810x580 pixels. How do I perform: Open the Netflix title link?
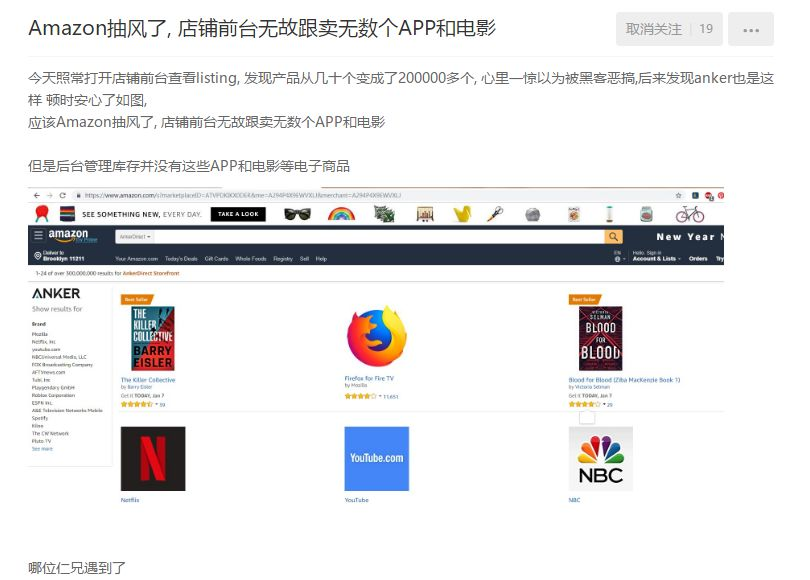[x=130, y=500]
